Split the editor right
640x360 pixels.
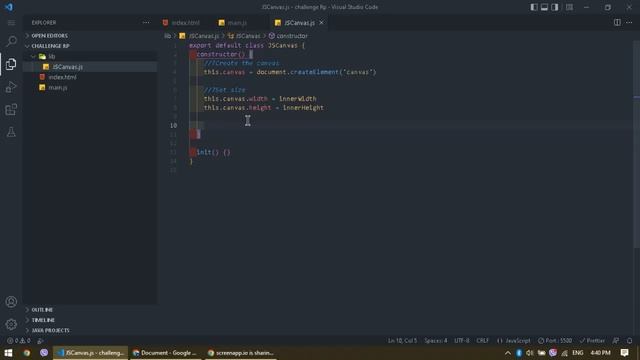pyautogui.click(x=617, y=23)
